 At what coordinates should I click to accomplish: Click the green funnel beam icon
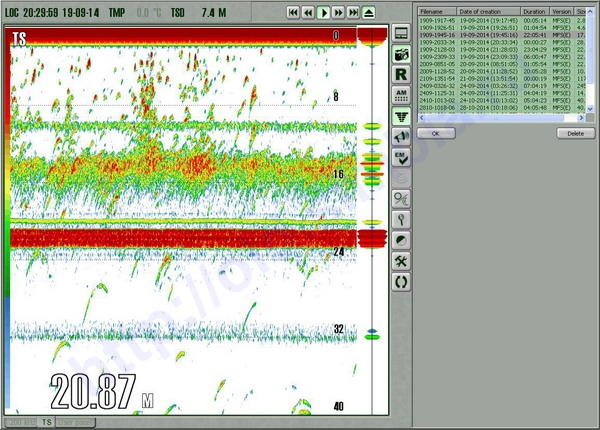tap(401, 116)
